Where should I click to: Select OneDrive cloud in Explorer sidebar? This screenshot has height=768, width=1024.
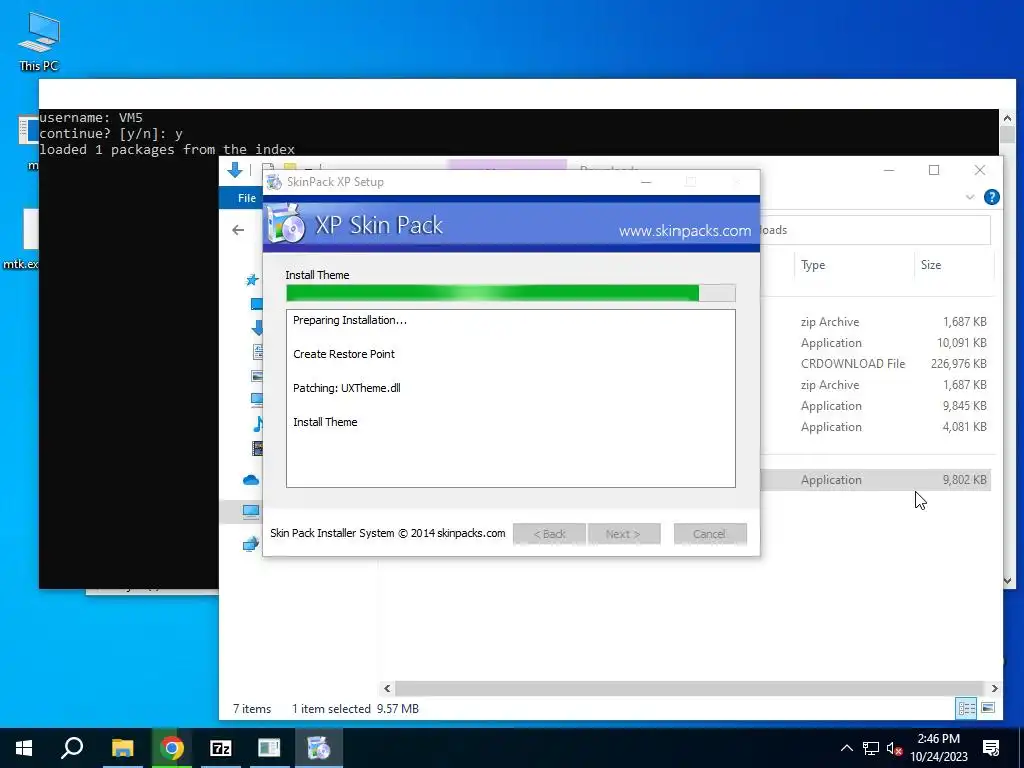(251, 480)
